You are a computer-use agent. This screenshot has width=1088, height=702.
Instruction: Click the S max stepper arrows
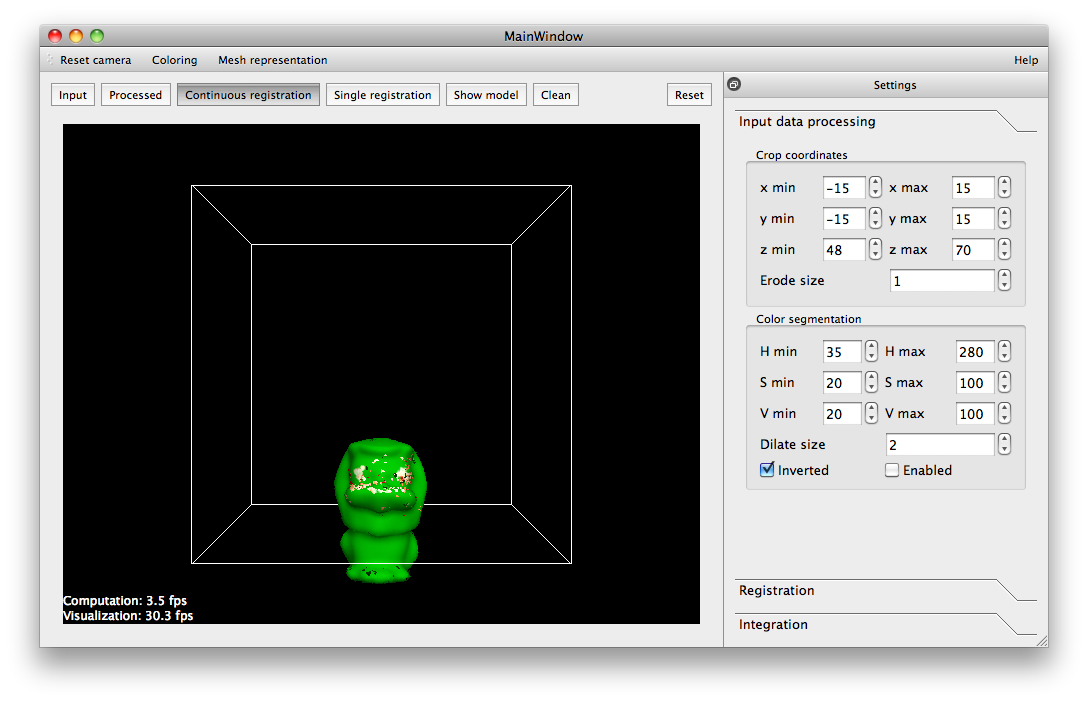(x=1004, y=382)
